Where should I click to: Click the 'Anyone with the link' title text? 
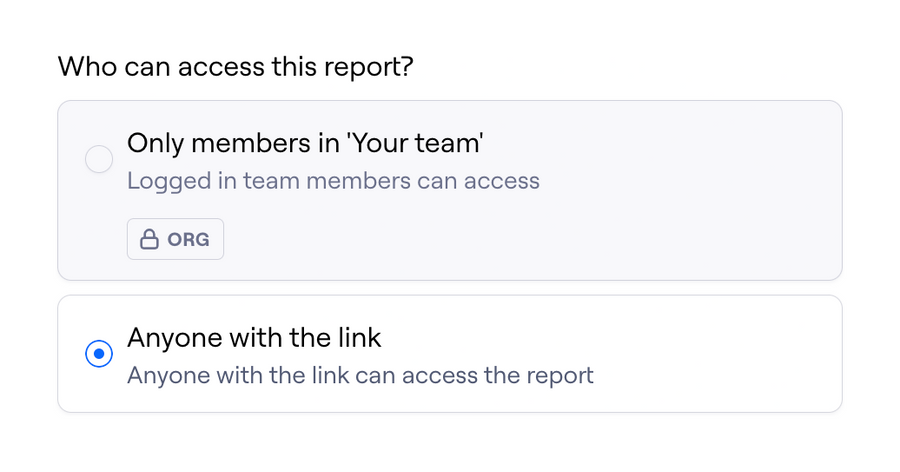point(254,337)
